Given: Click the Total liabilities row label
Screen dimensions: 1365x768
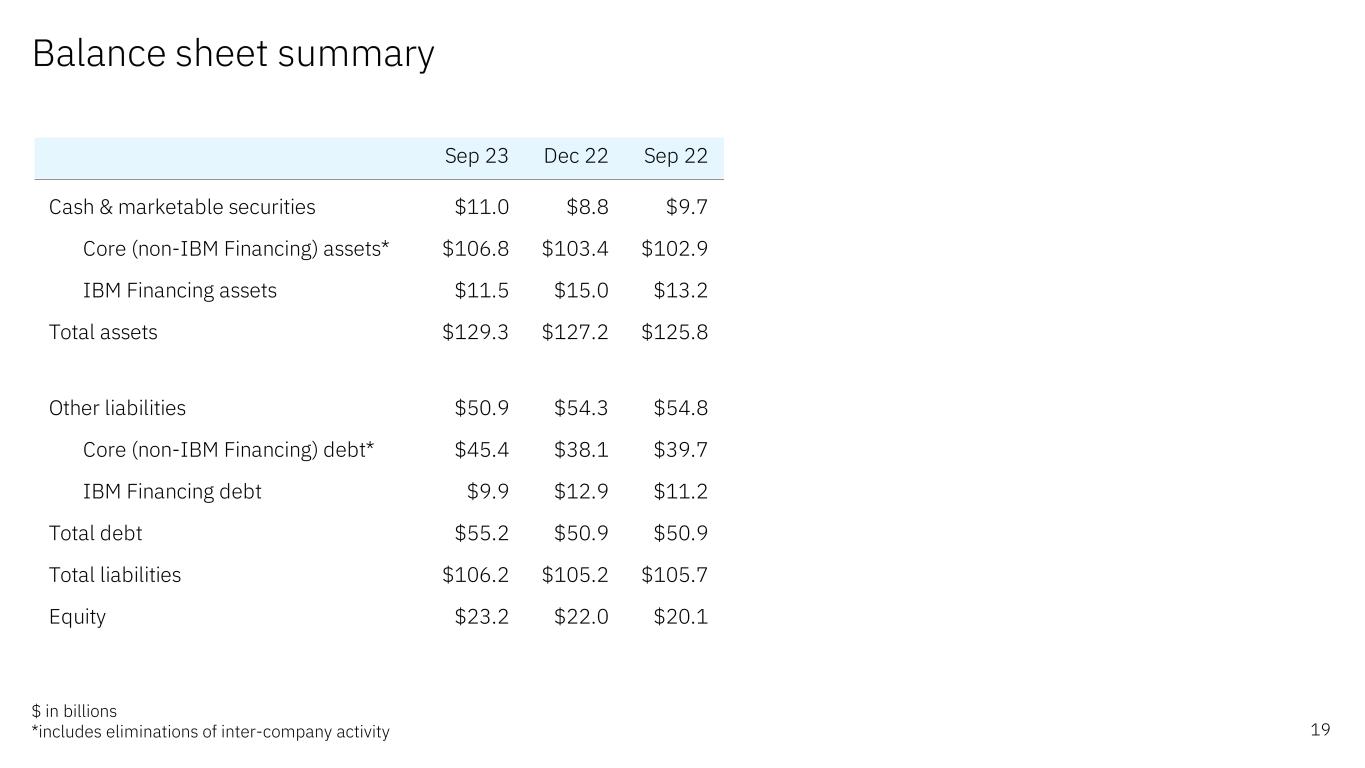Looking at the screenshot, I should coord(115,575).
